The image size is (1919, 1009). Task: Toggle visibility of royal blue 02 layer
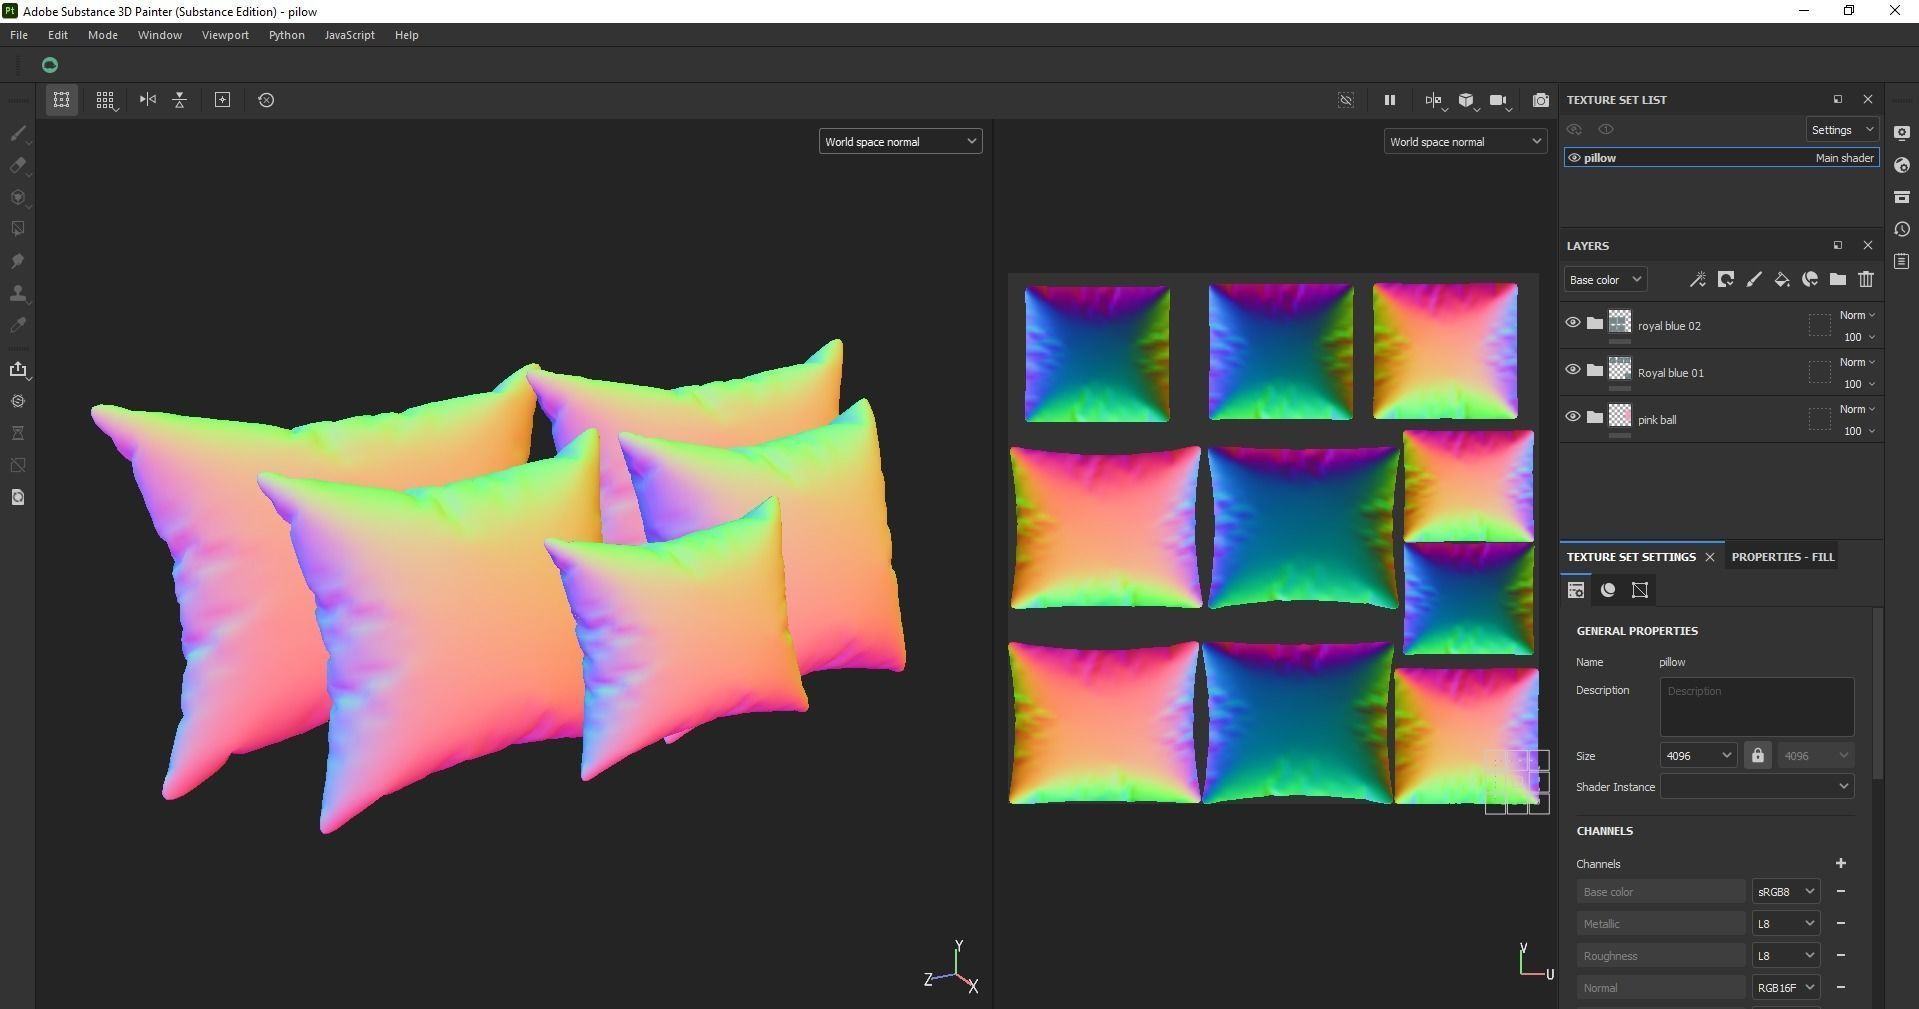[1572, 323]
